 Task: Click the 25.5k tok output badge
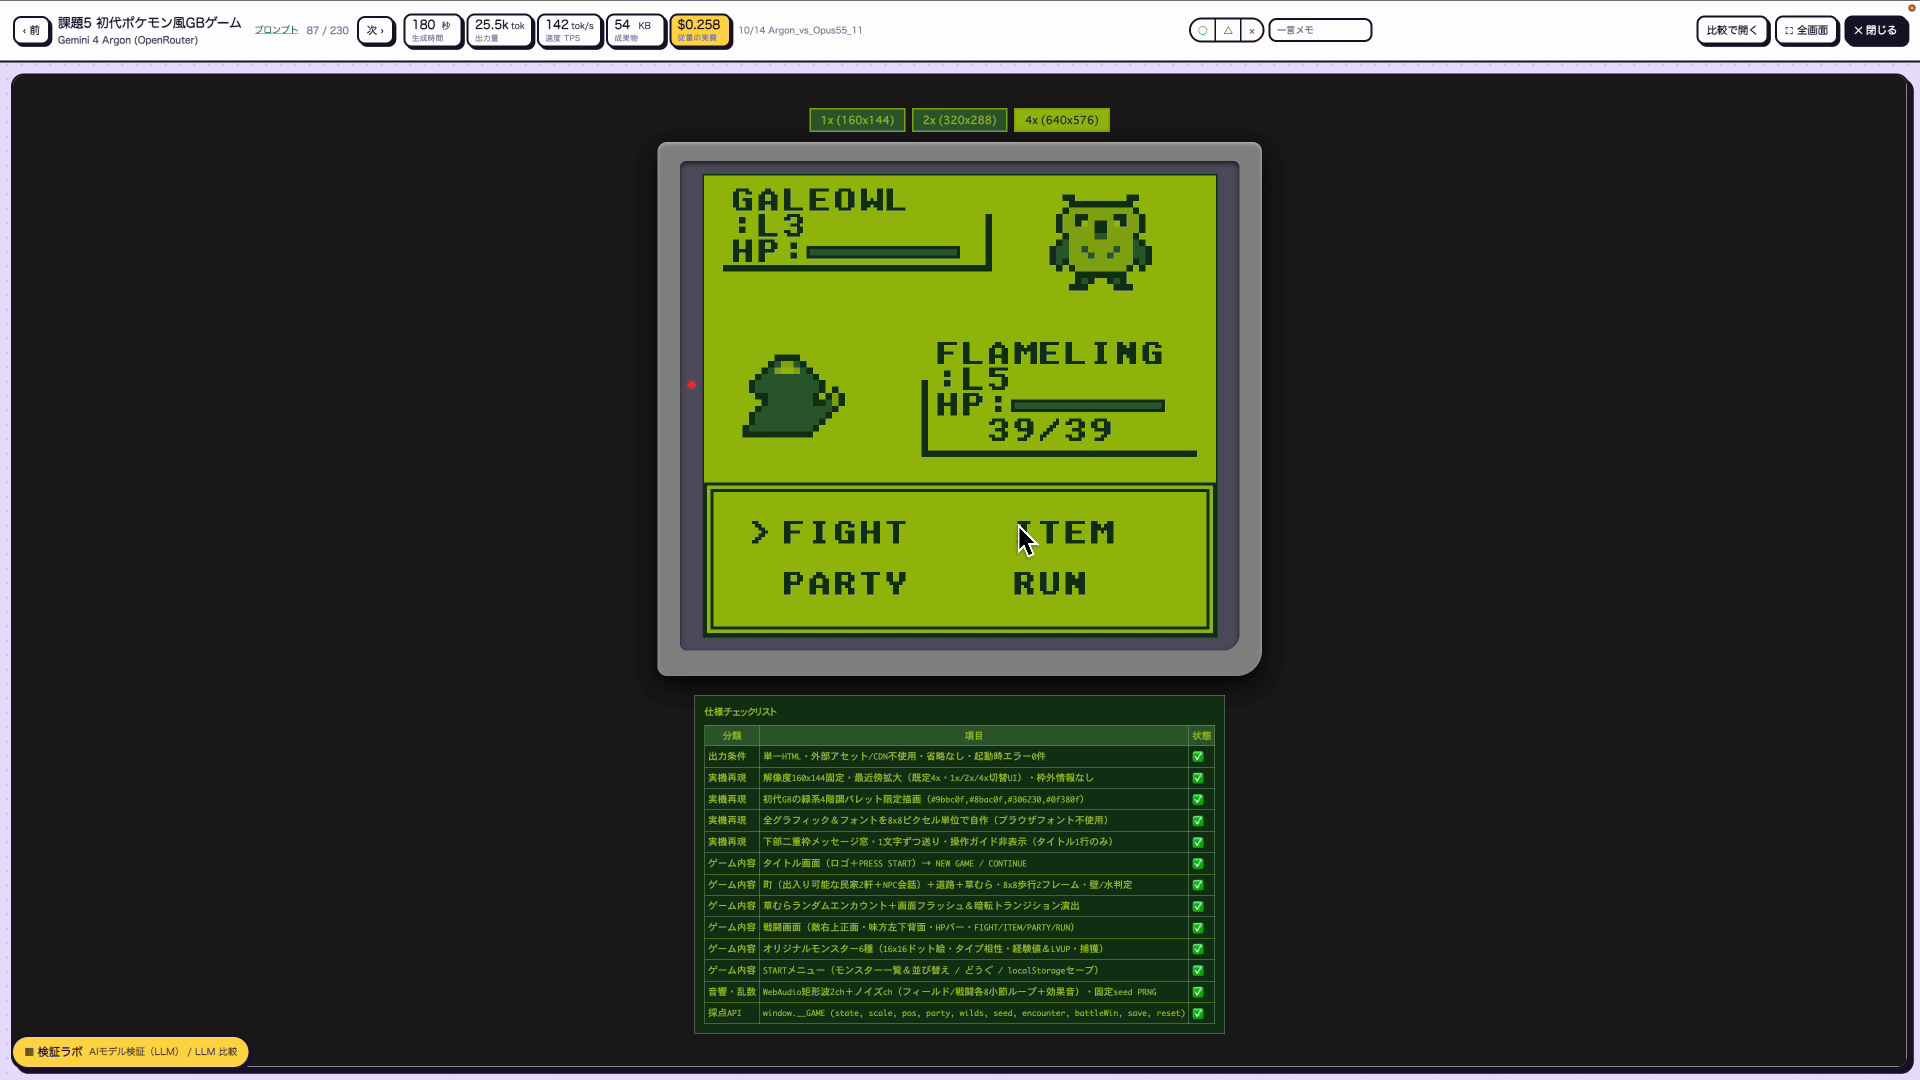click(x=499, y=31)
